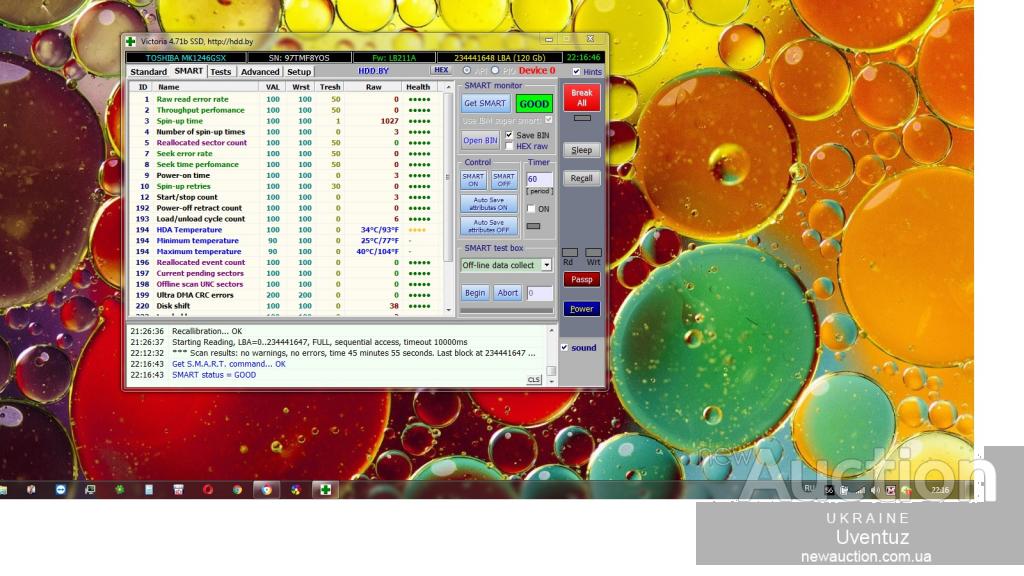Select the Ultra DMA CRC errors row
The image size is (1024, 576).
[x=285, y=295]
